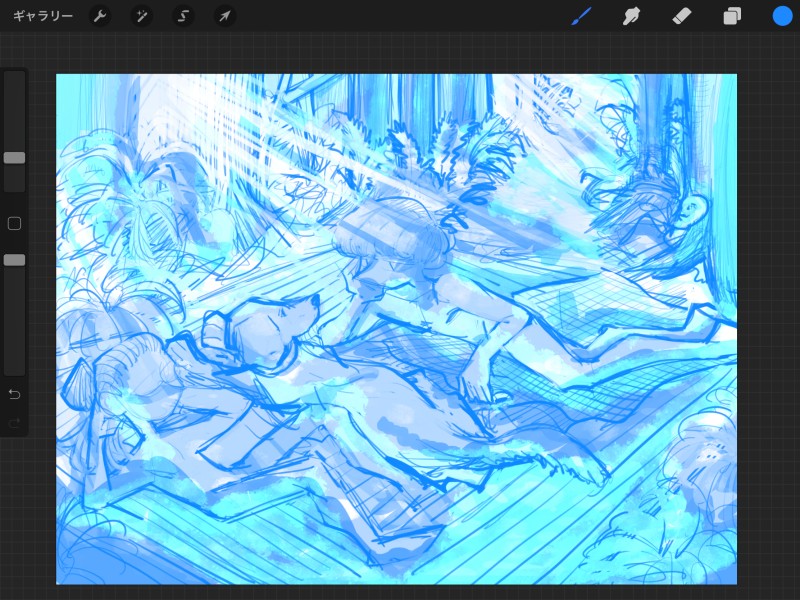The width and height of the screenshot is (800, 600).
Task: Click the brush opacity slider handle
Action: point(14,260)
